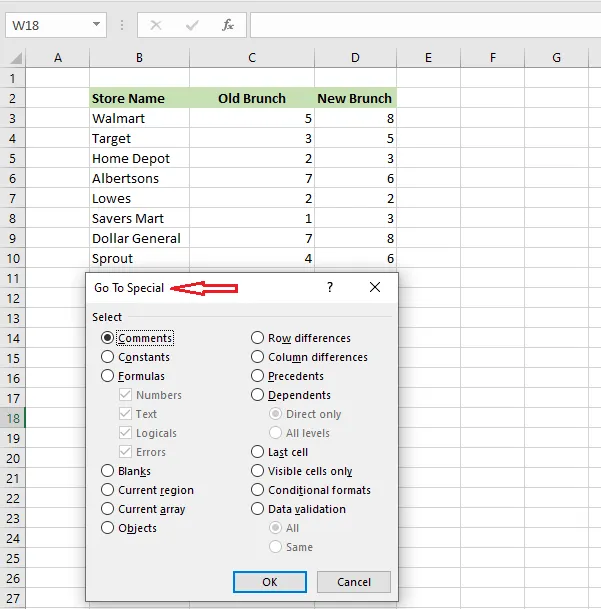Click the Insert Function fx icon
The image size is (601, 609).
(228, 25)
